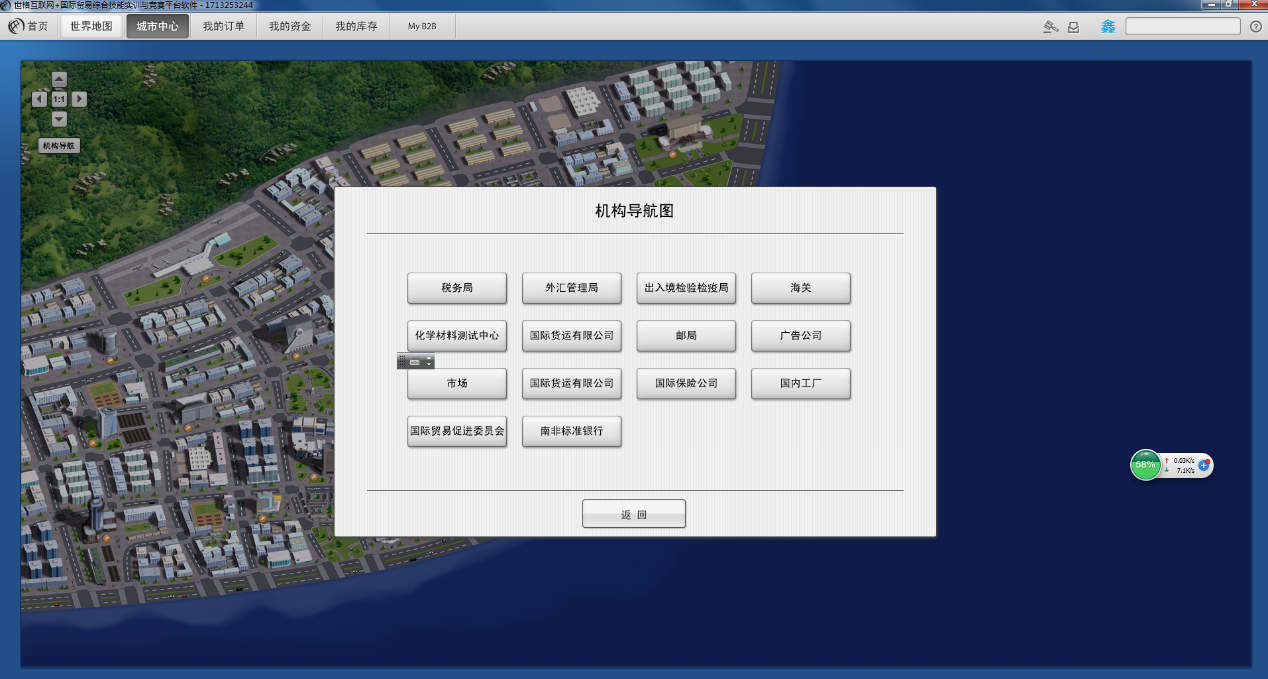The image size is (1268, 679).
Task: Click the blue 鑫 funds icon
Action: tap(1108, 27)
